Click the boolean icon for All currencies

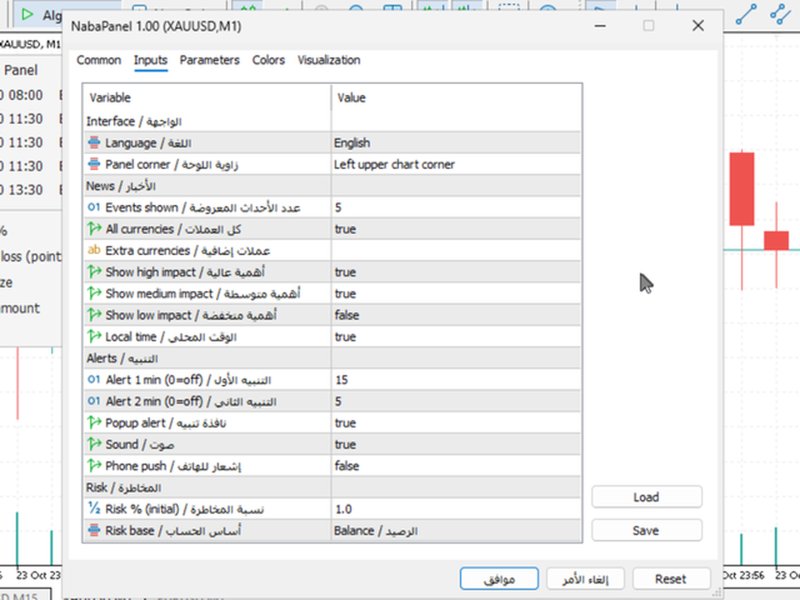coord(94,229)
